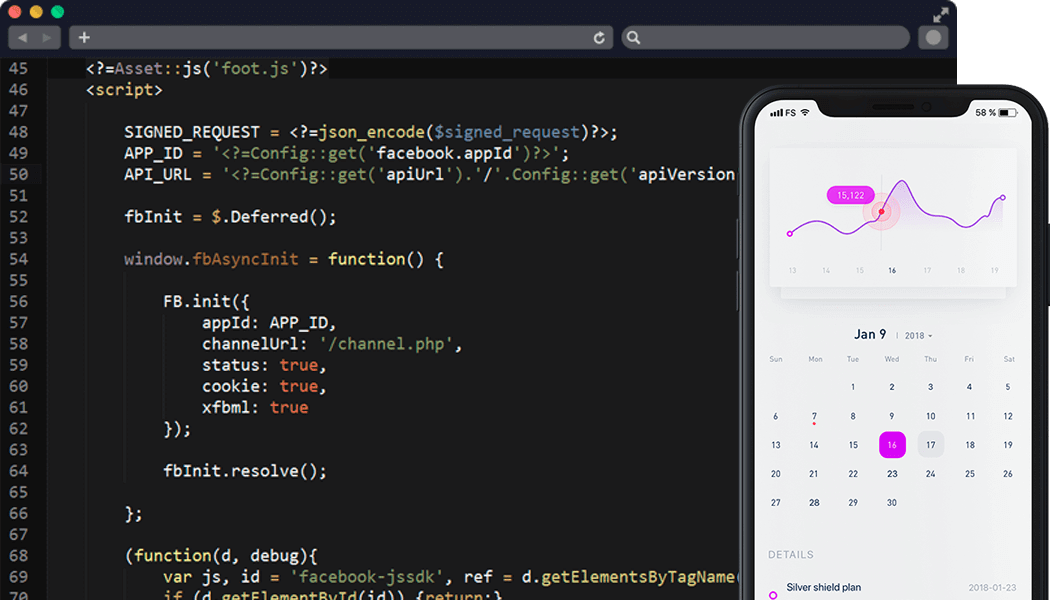Click the line 57 appId code line
This screenshot has width=1050, height=600.
coord(270,323)
